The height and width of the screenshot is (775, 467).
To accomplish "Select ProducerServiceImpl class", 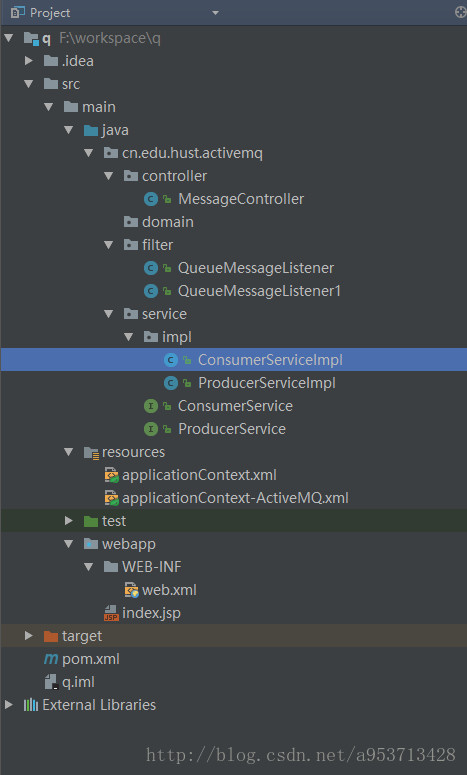I will click(267, 383).
